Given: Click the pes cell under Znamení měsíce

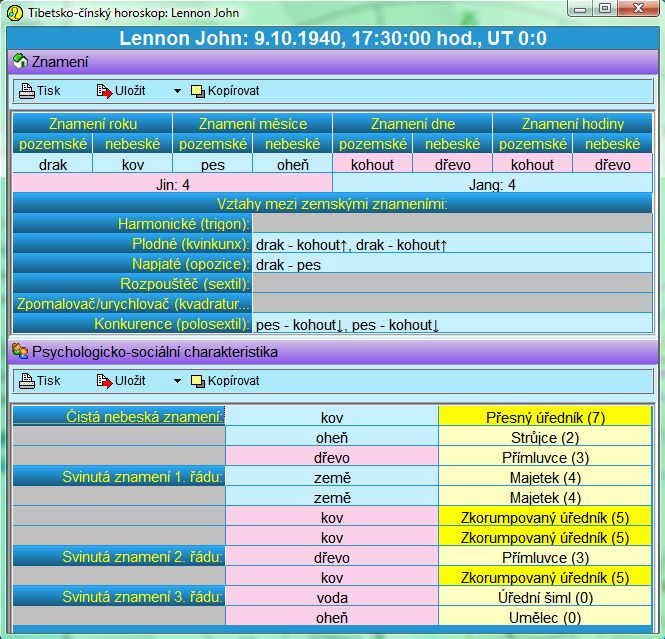Looking at the screenshot, I should (212, 164).
